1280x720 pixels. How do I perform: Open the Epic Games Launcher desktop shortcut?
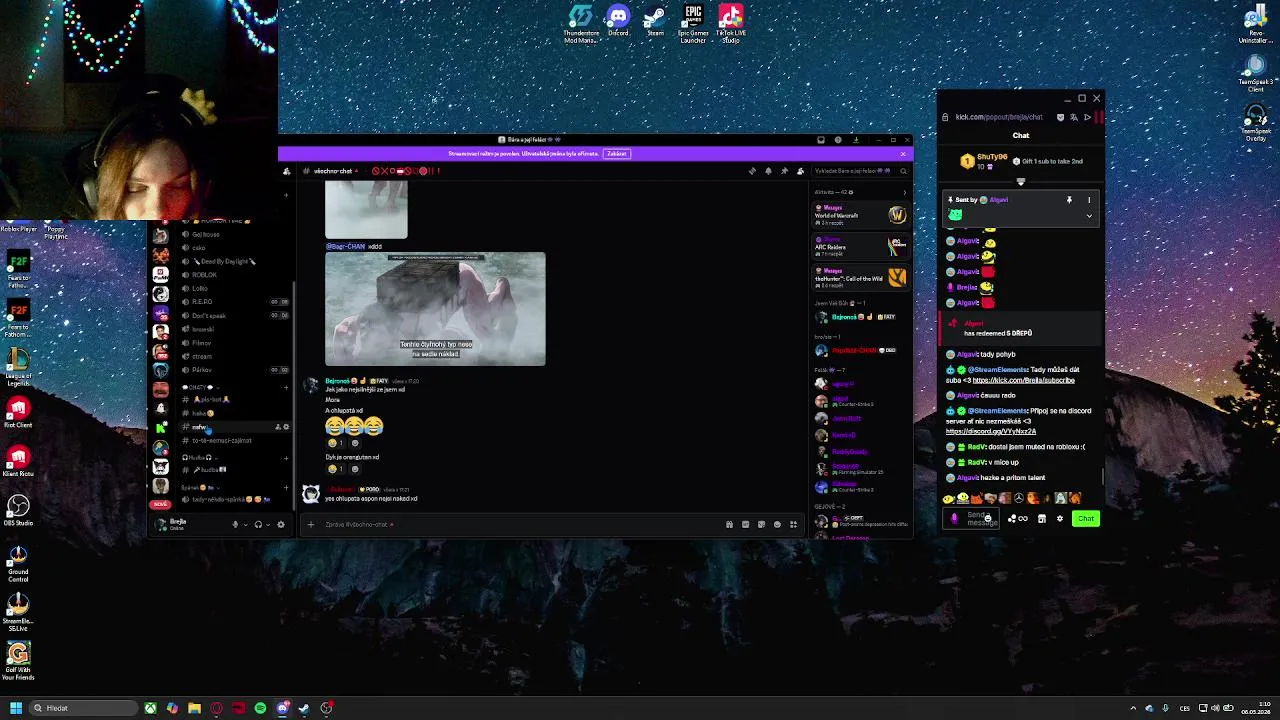(x=693, y=22)
